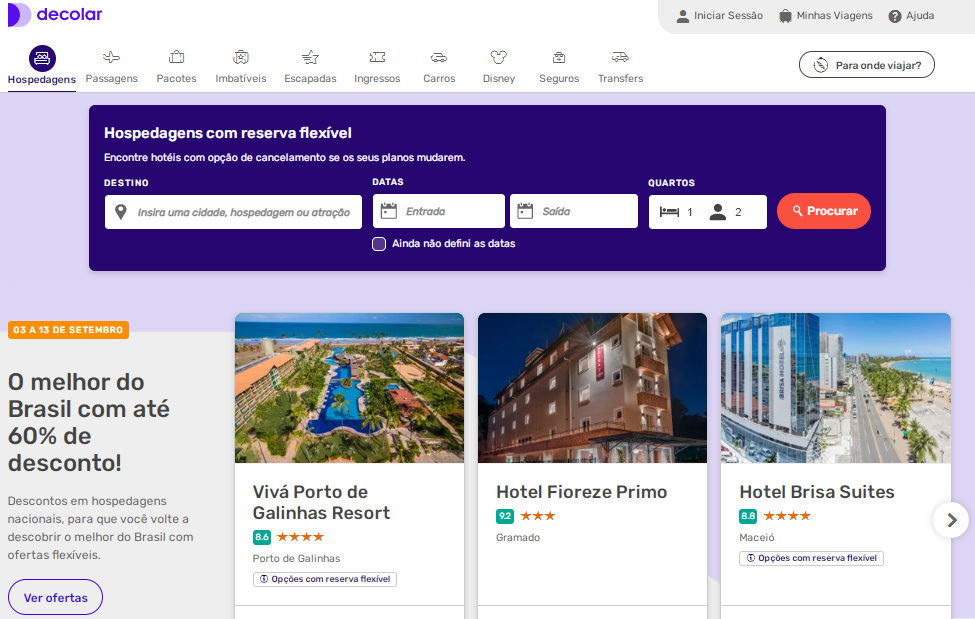975x619 pixels.
Task: Click the calendar icon in Saída field
Action: [x=525, y=211]
